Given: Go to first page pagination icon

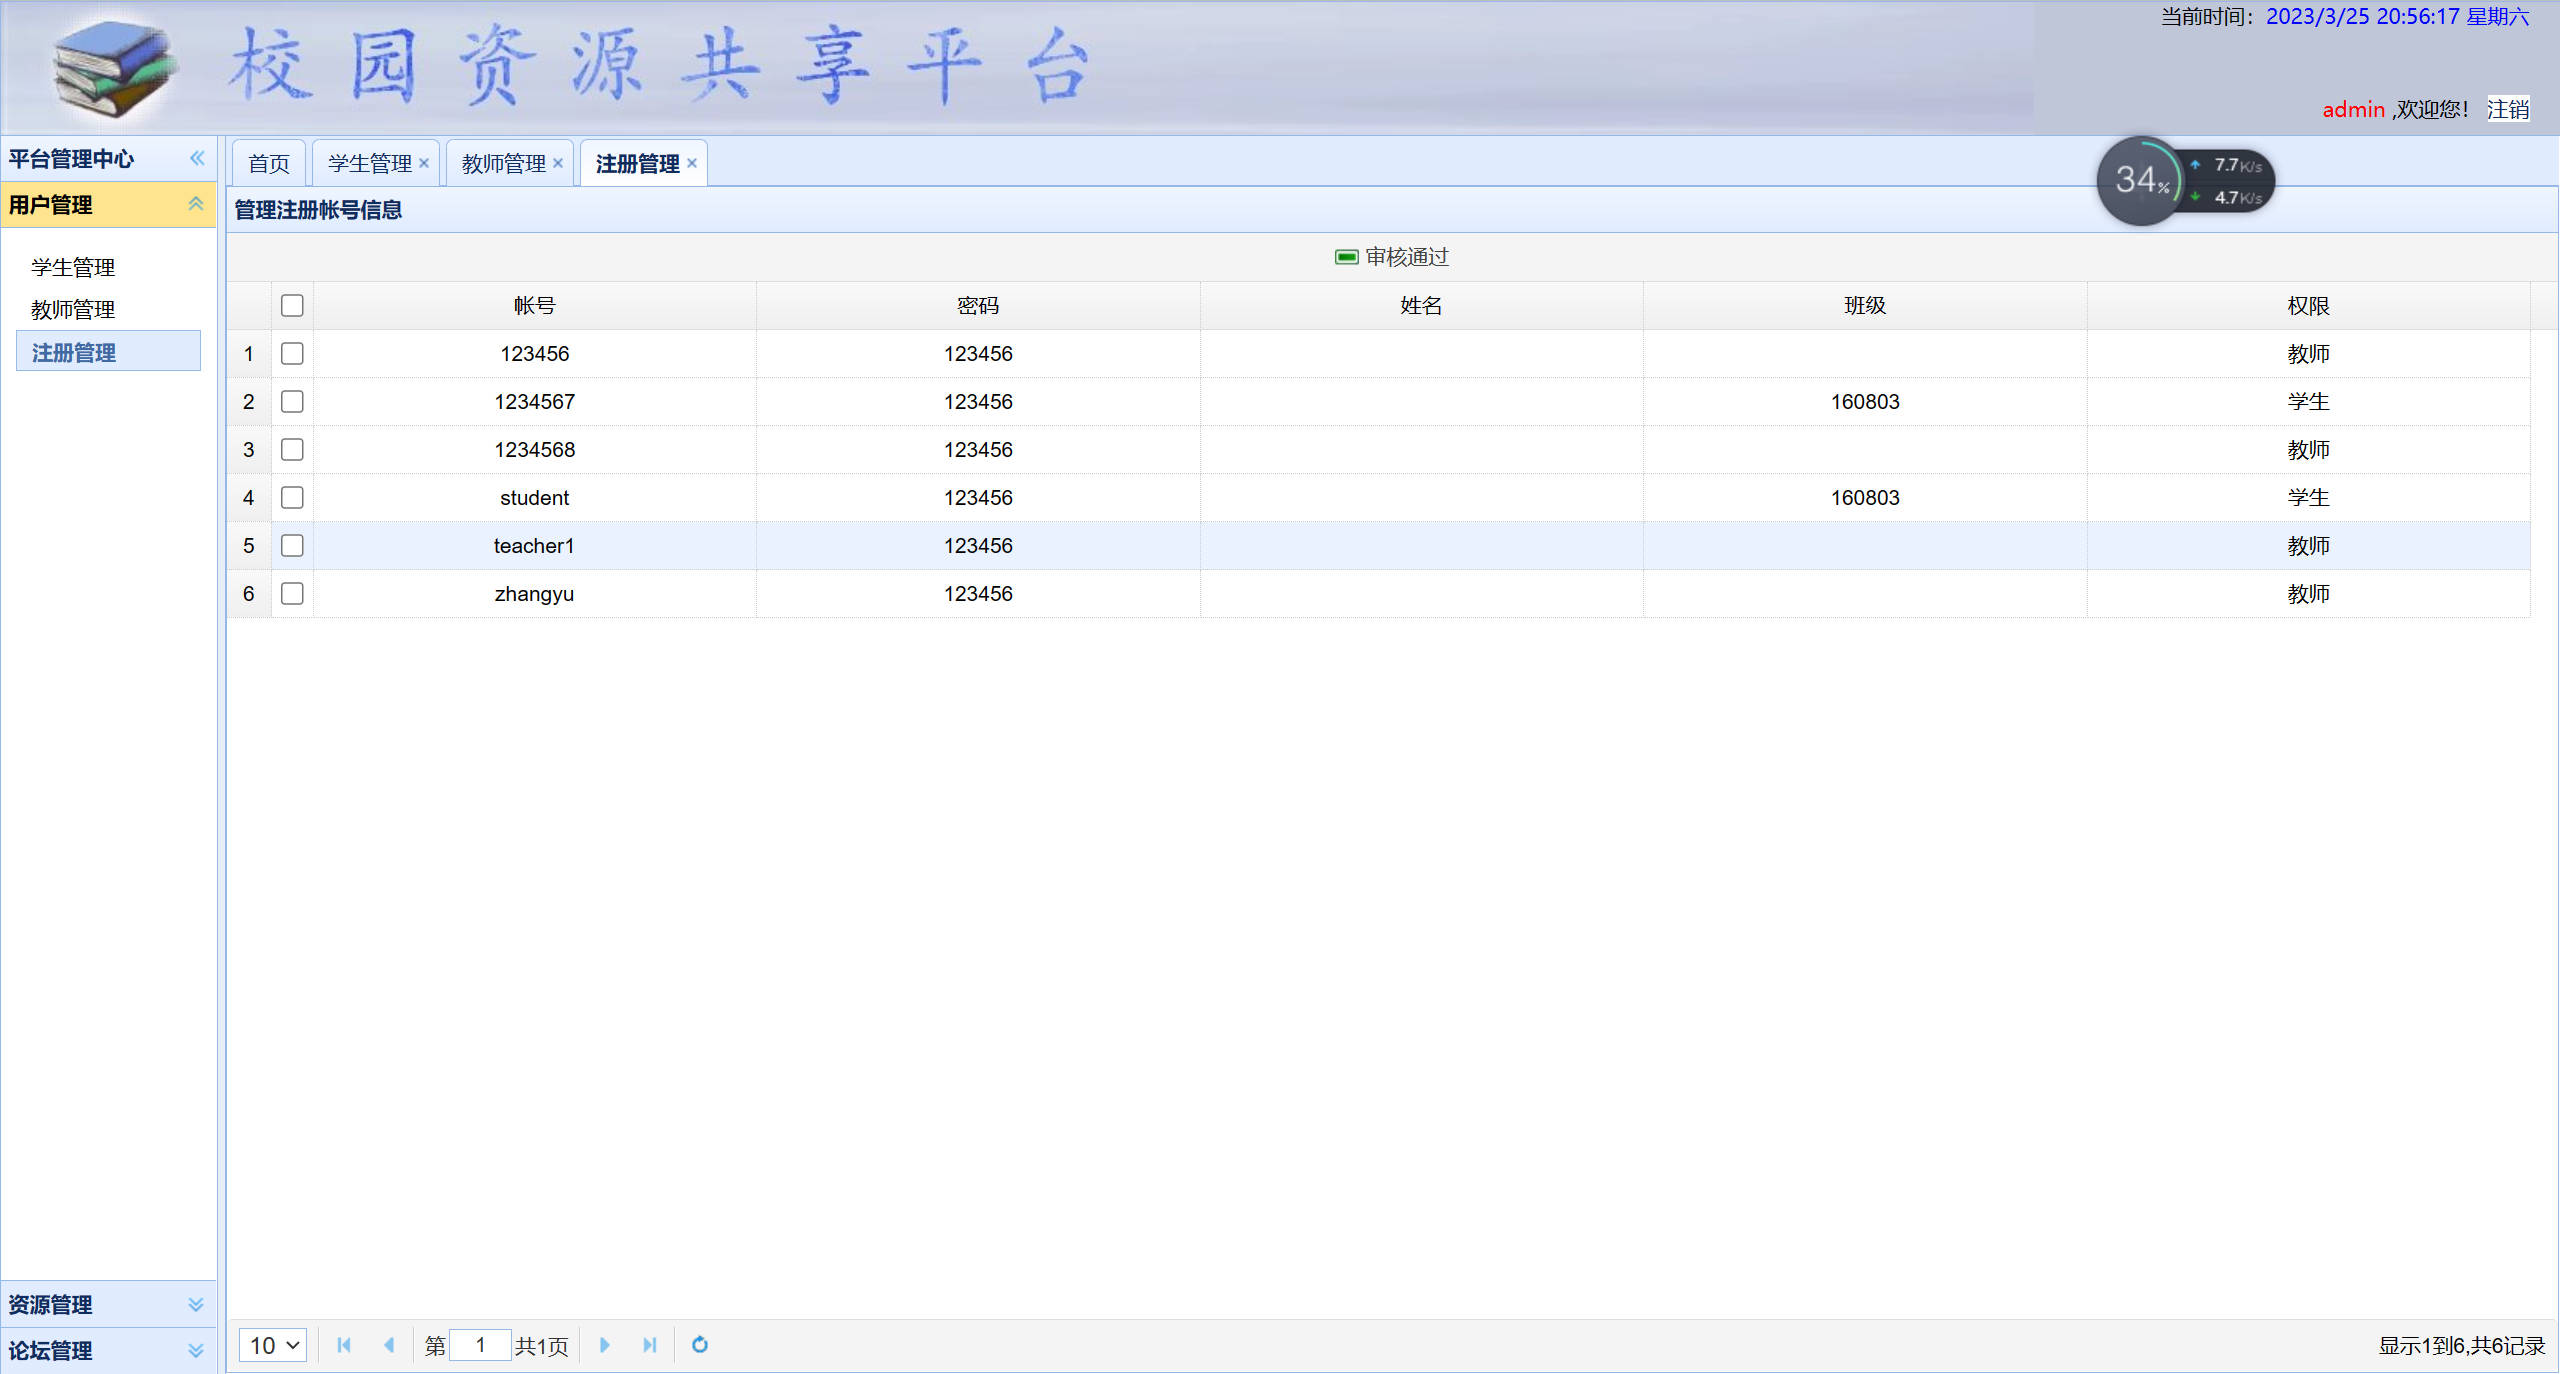Looking at the screenshot, I should [x=344, y=1345].
